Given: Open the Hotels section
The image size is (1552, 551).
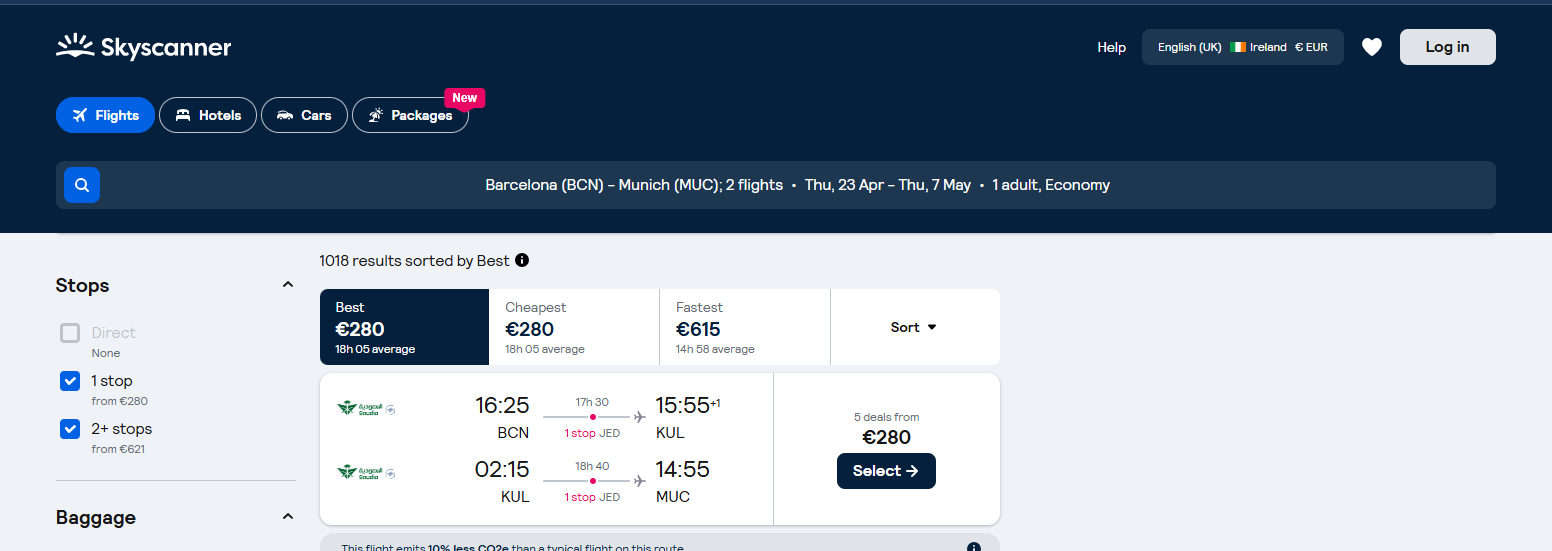Looking at the screenshot, I should 208,115.
